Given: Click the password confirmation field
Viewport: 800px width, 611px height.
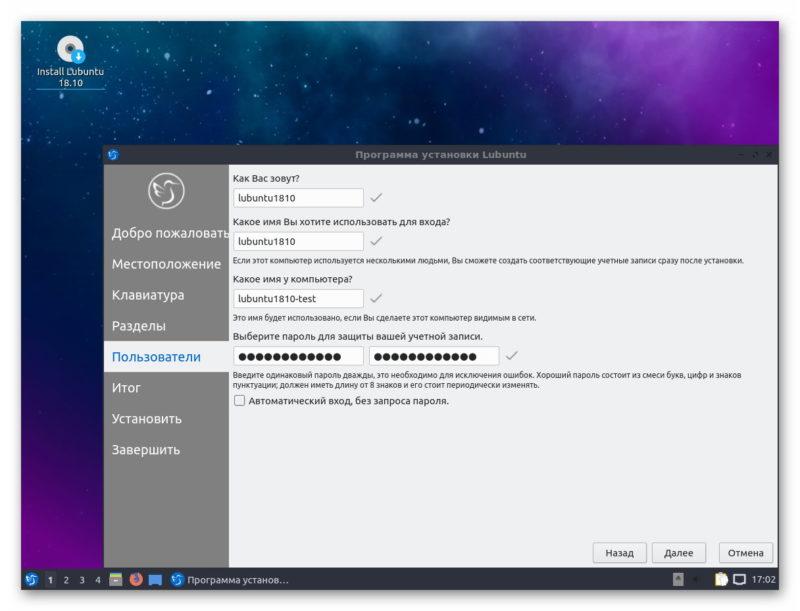Looking at the screenshot, I should (434, 356).
